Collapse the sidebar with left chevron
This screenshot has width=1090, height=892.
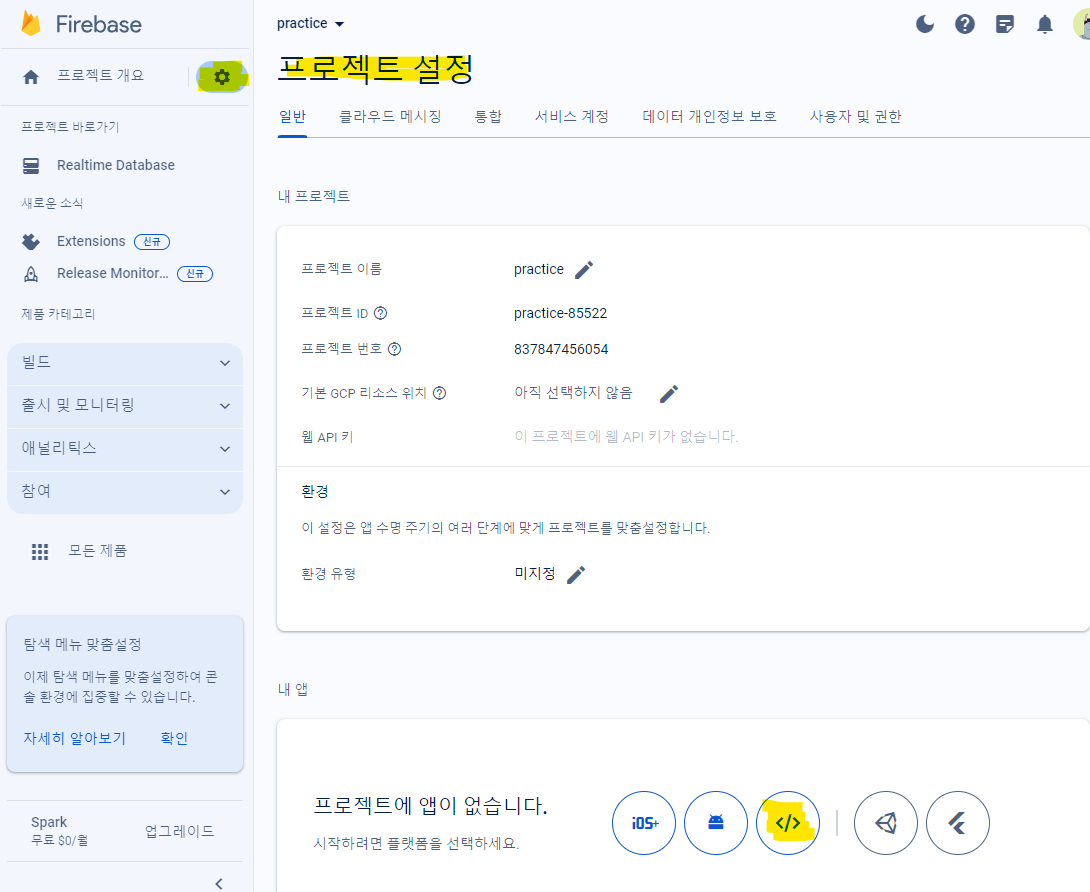(x=219, y=884)
